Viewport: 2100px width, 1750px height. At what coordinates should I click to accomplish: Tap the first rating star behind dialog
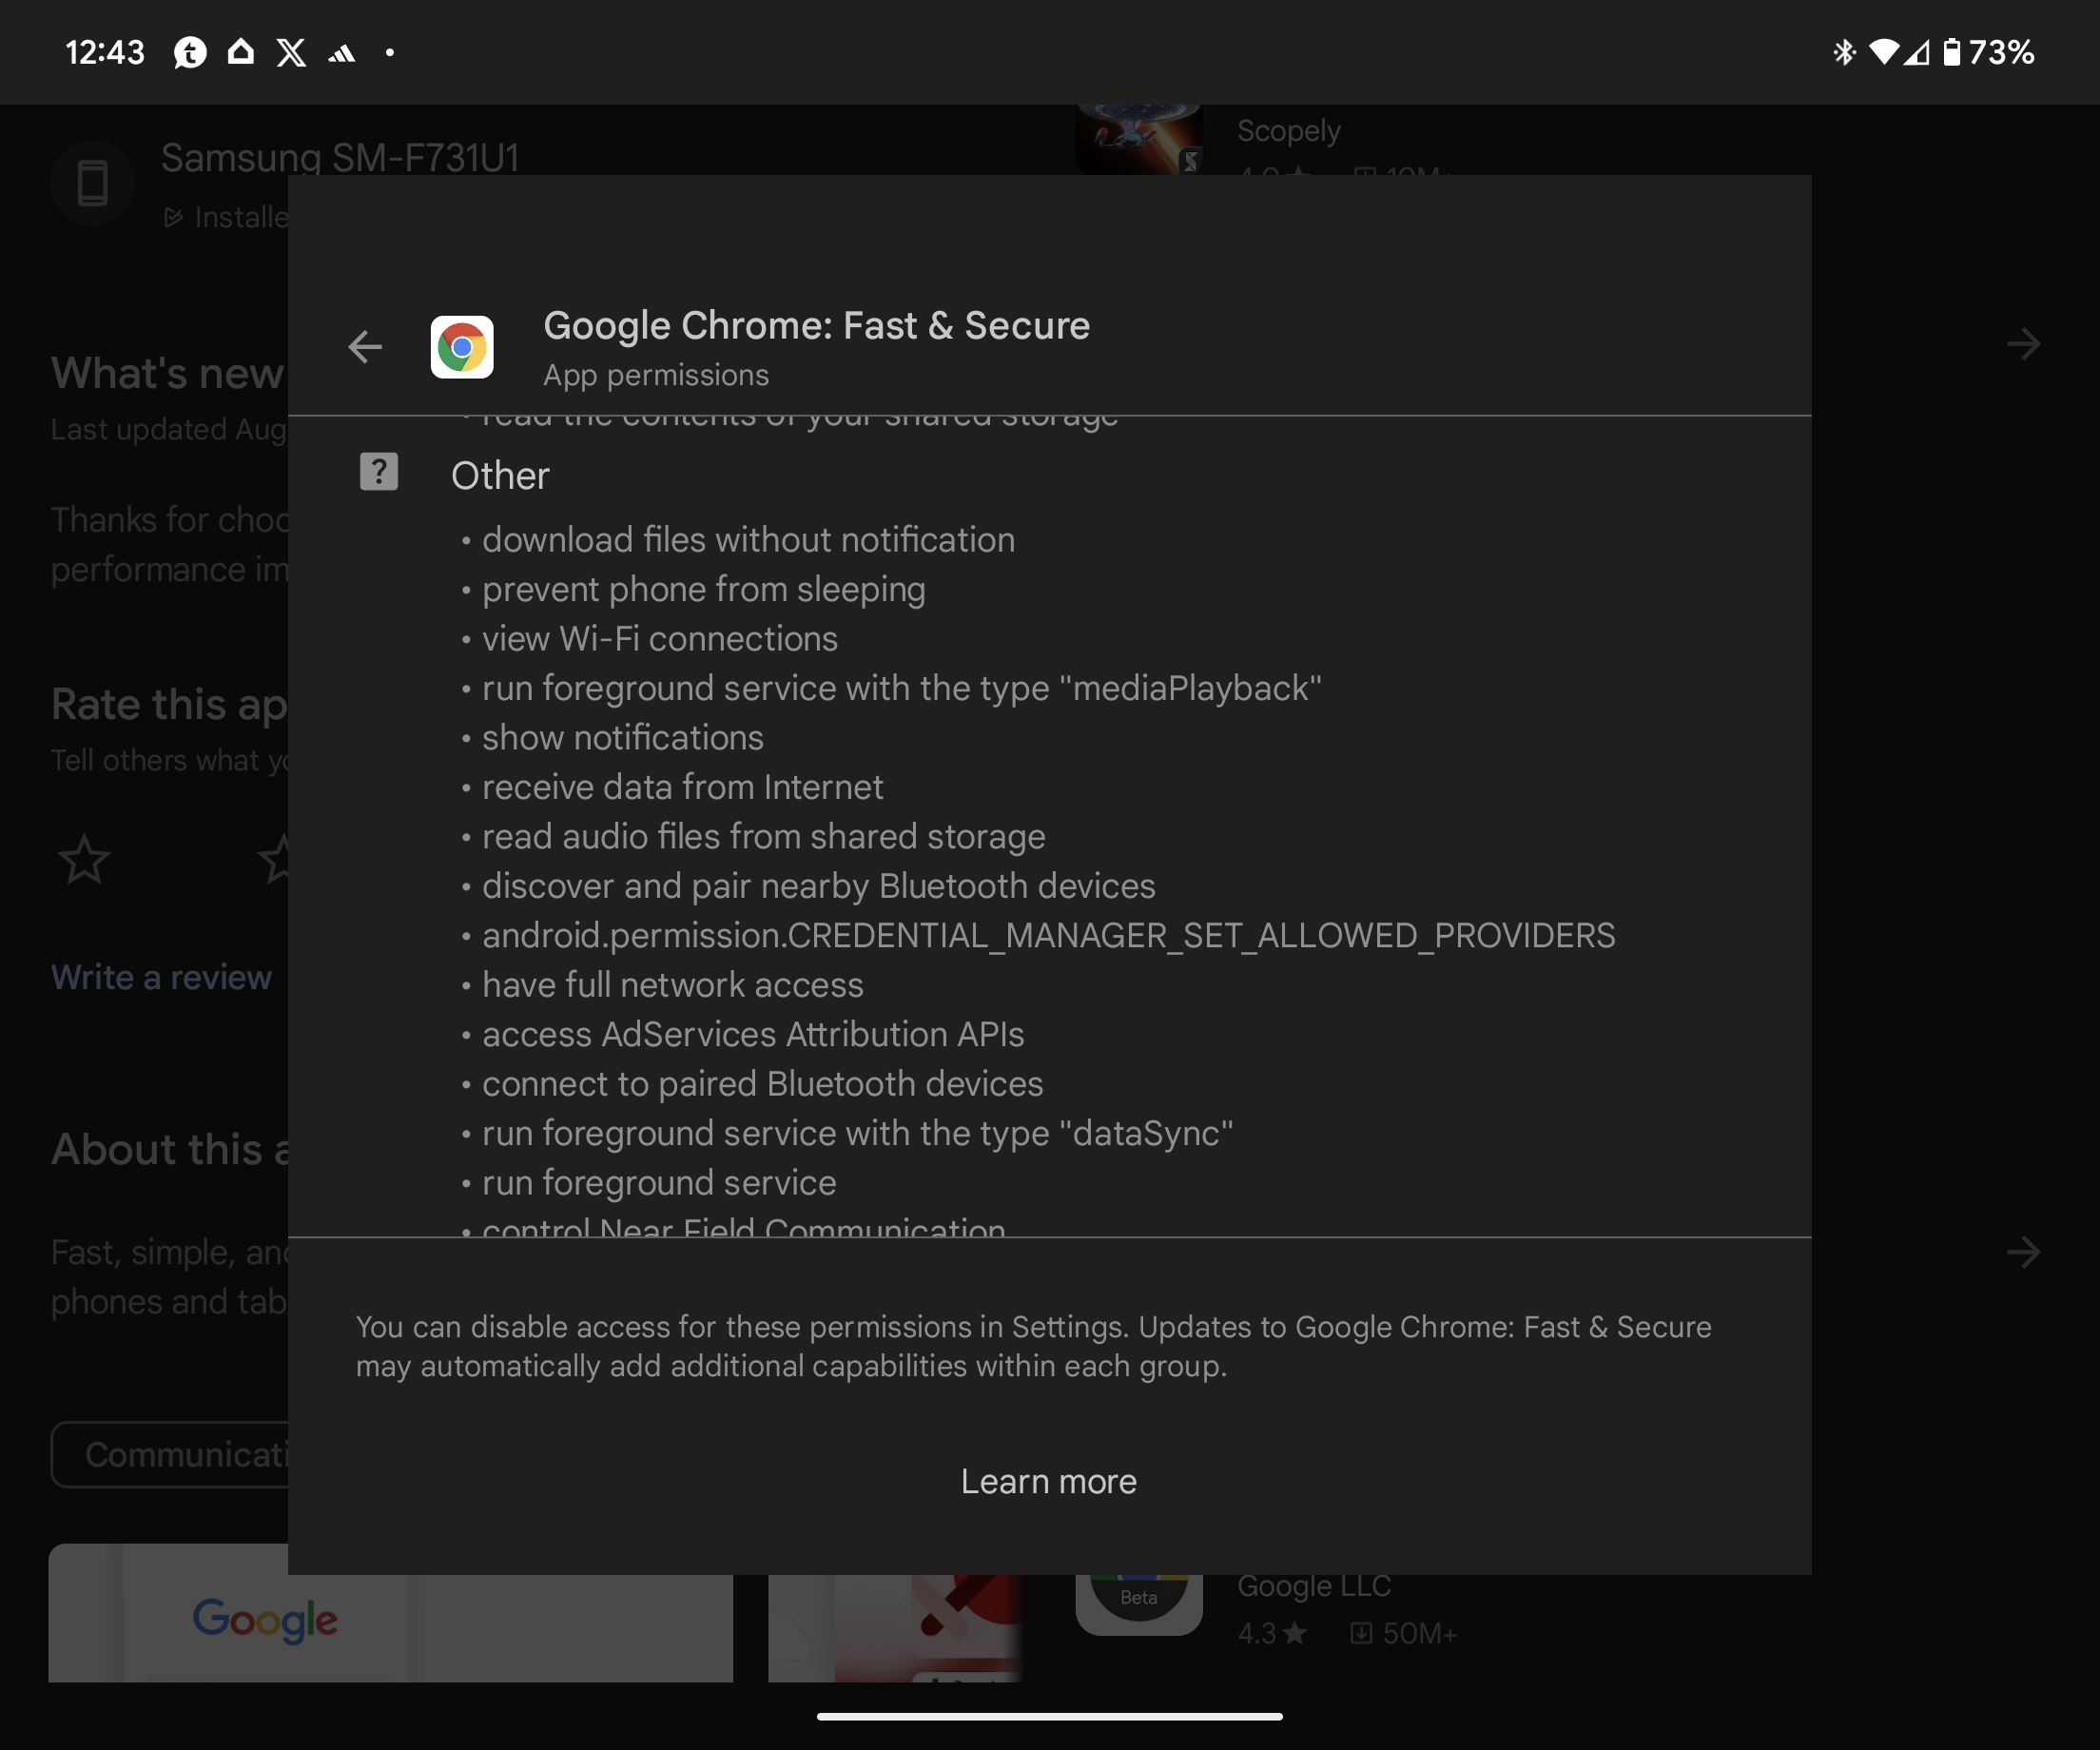pyautogui.click(x=84, y=859)
